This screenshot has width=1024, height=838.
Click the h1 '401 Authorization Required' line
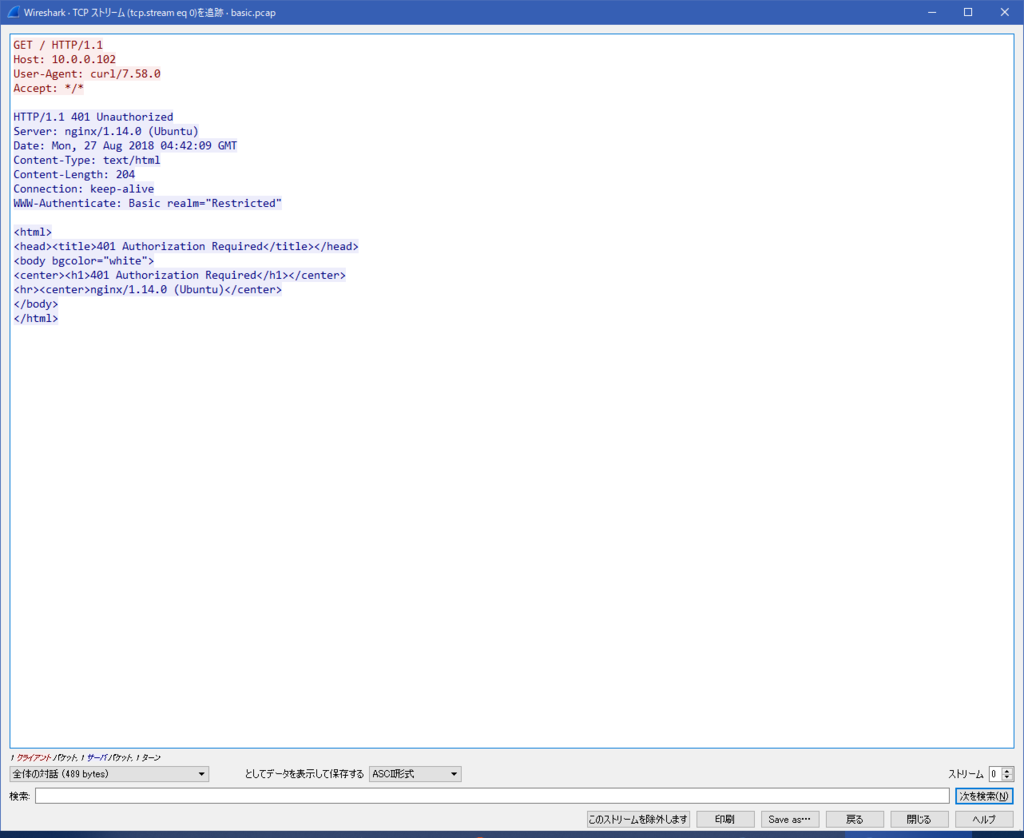180,275
